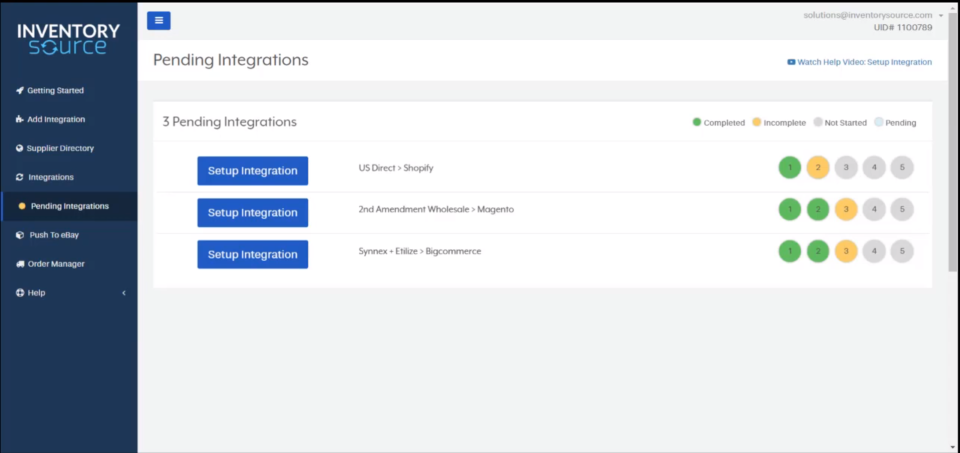Go to Add Integration page

[x=56, y=119]
